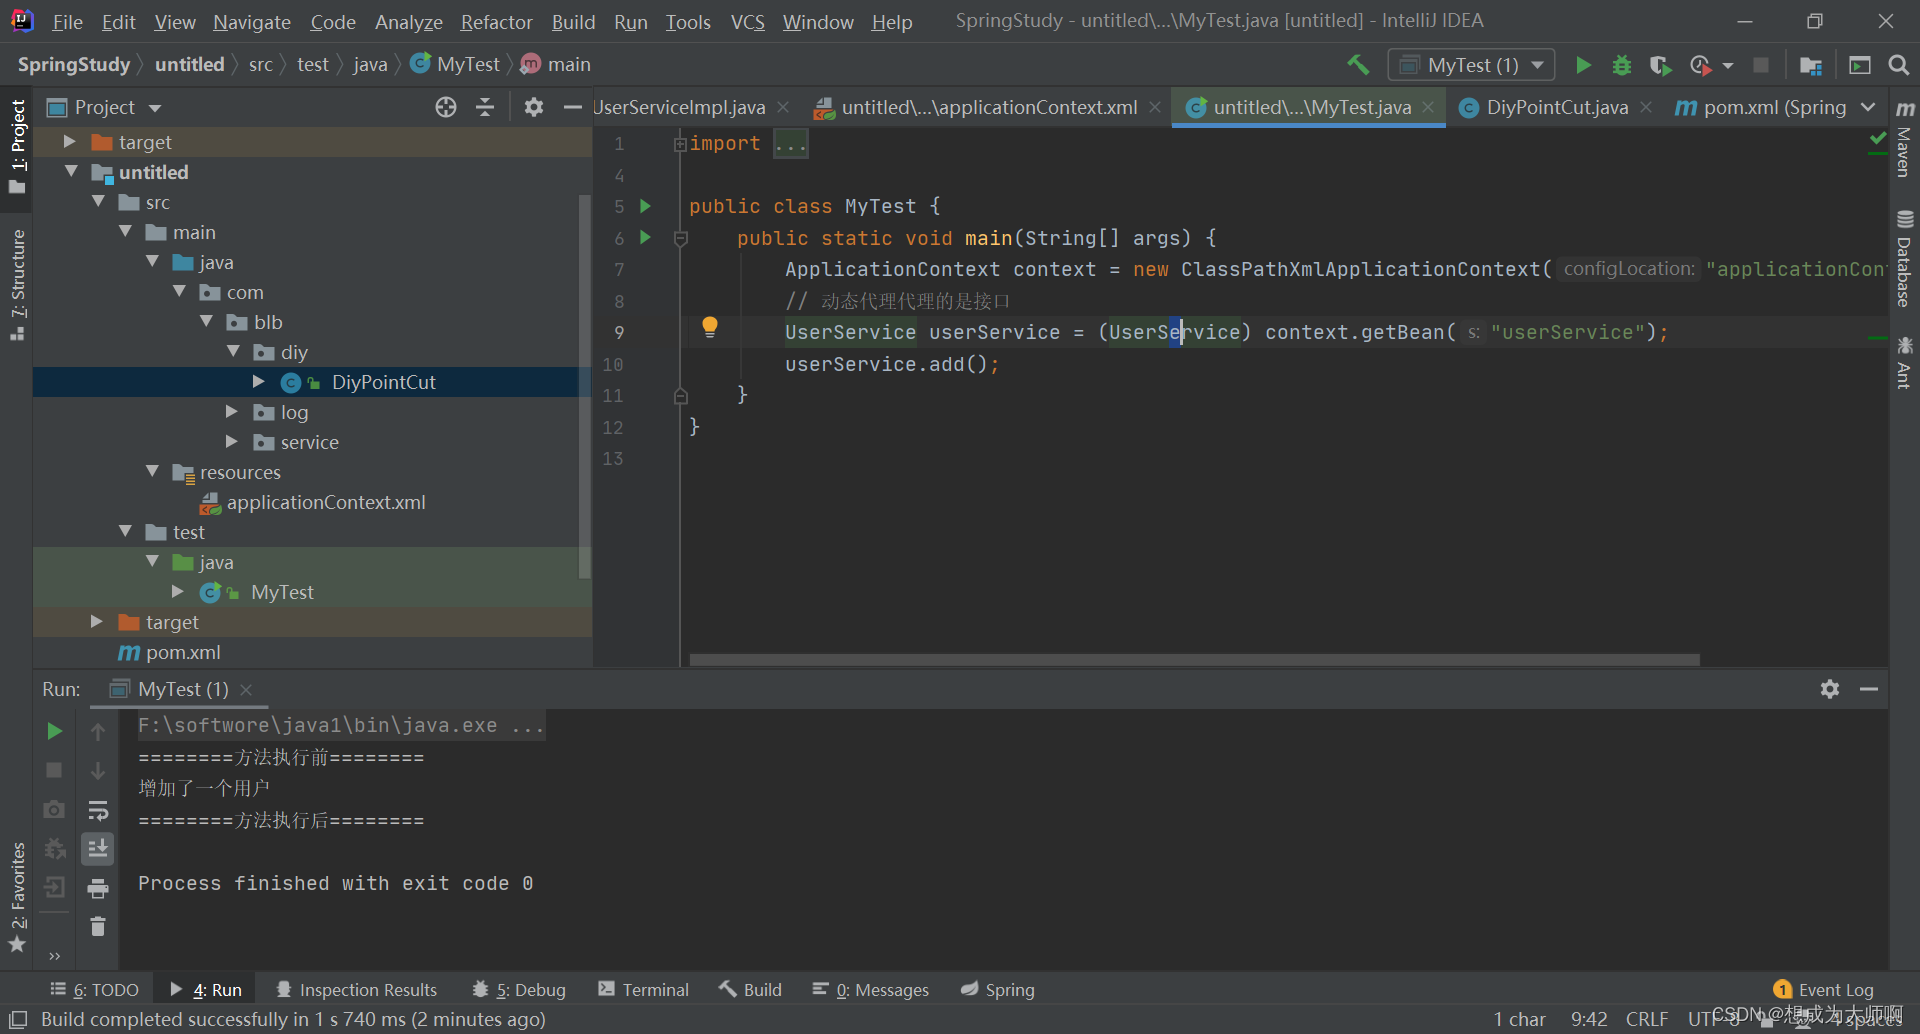Open the Database tool window
The width and height of the screenshot is (1920, 1034).
pos(1905,258)
